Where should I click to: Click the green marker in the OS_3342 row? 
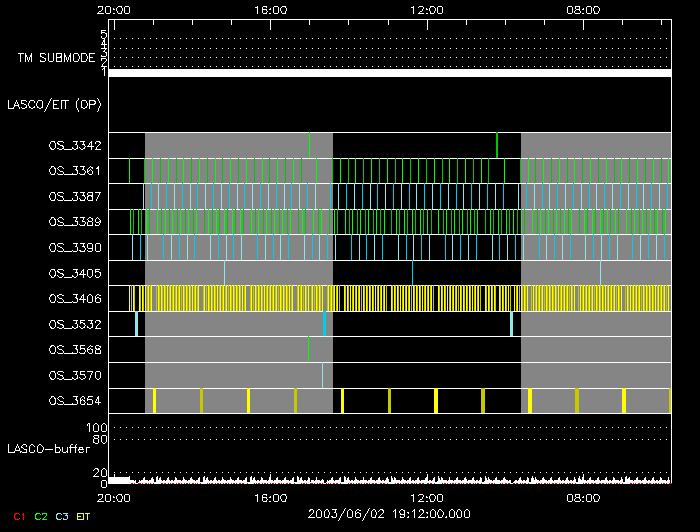pyautogui.click(x=497, y=145)
